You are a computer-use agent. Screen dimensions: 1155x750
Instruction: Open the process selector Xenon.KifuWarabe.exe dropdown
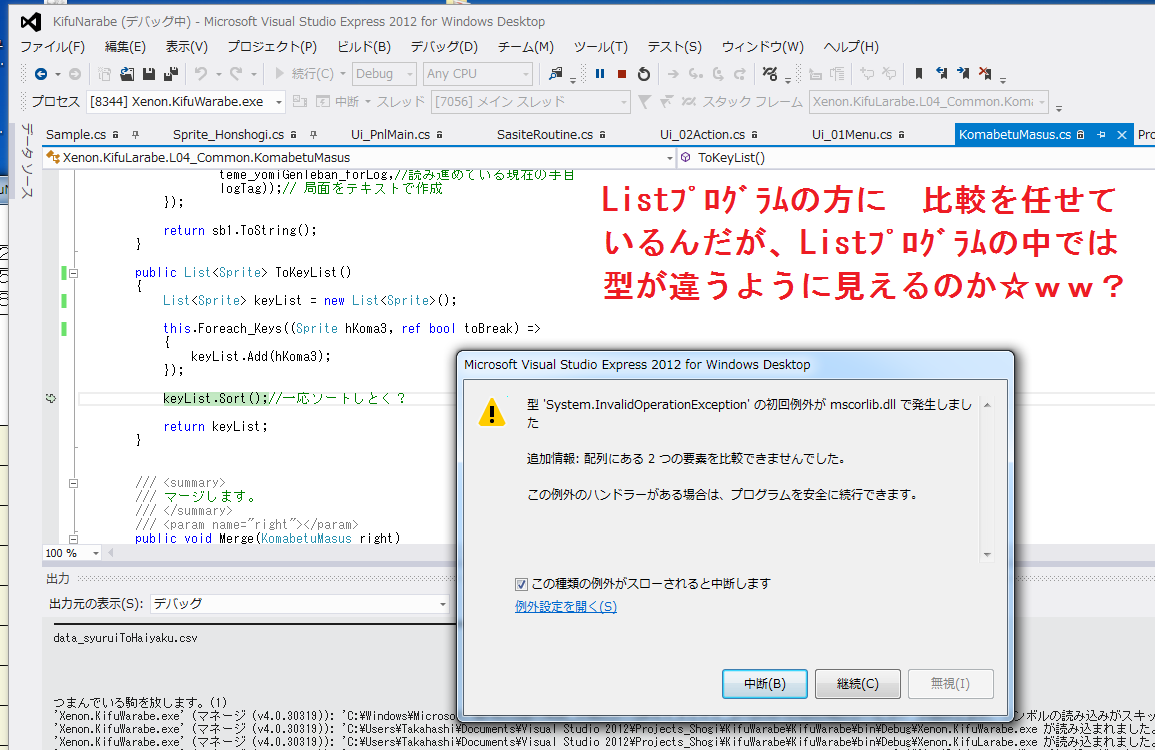(x=186, y=102)
